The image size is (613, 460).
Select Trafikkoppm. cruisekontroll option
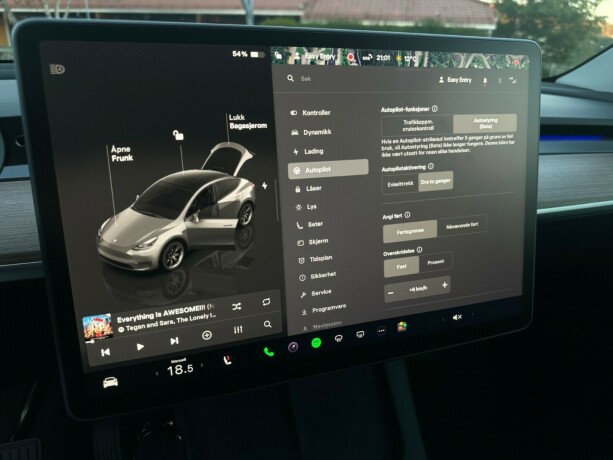pyautogui.click(x=417, y=125)
